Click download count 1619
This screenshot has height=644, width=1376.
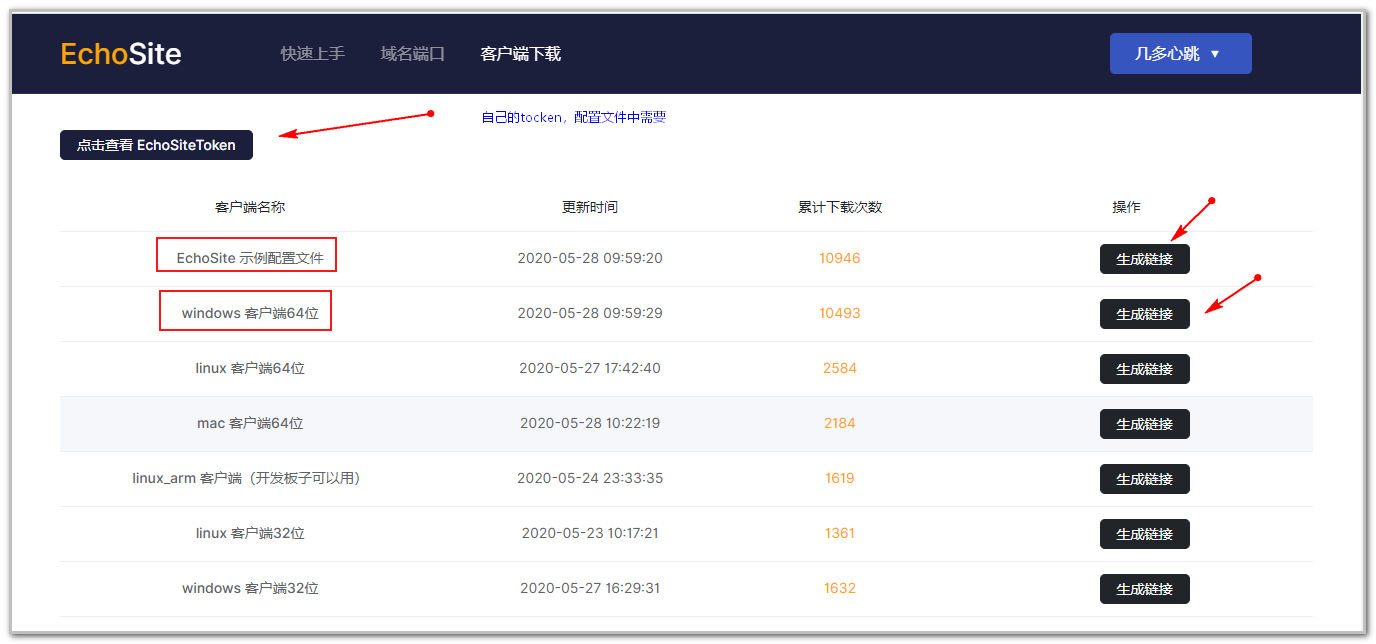pyautogui.click(x=840, y=478)
